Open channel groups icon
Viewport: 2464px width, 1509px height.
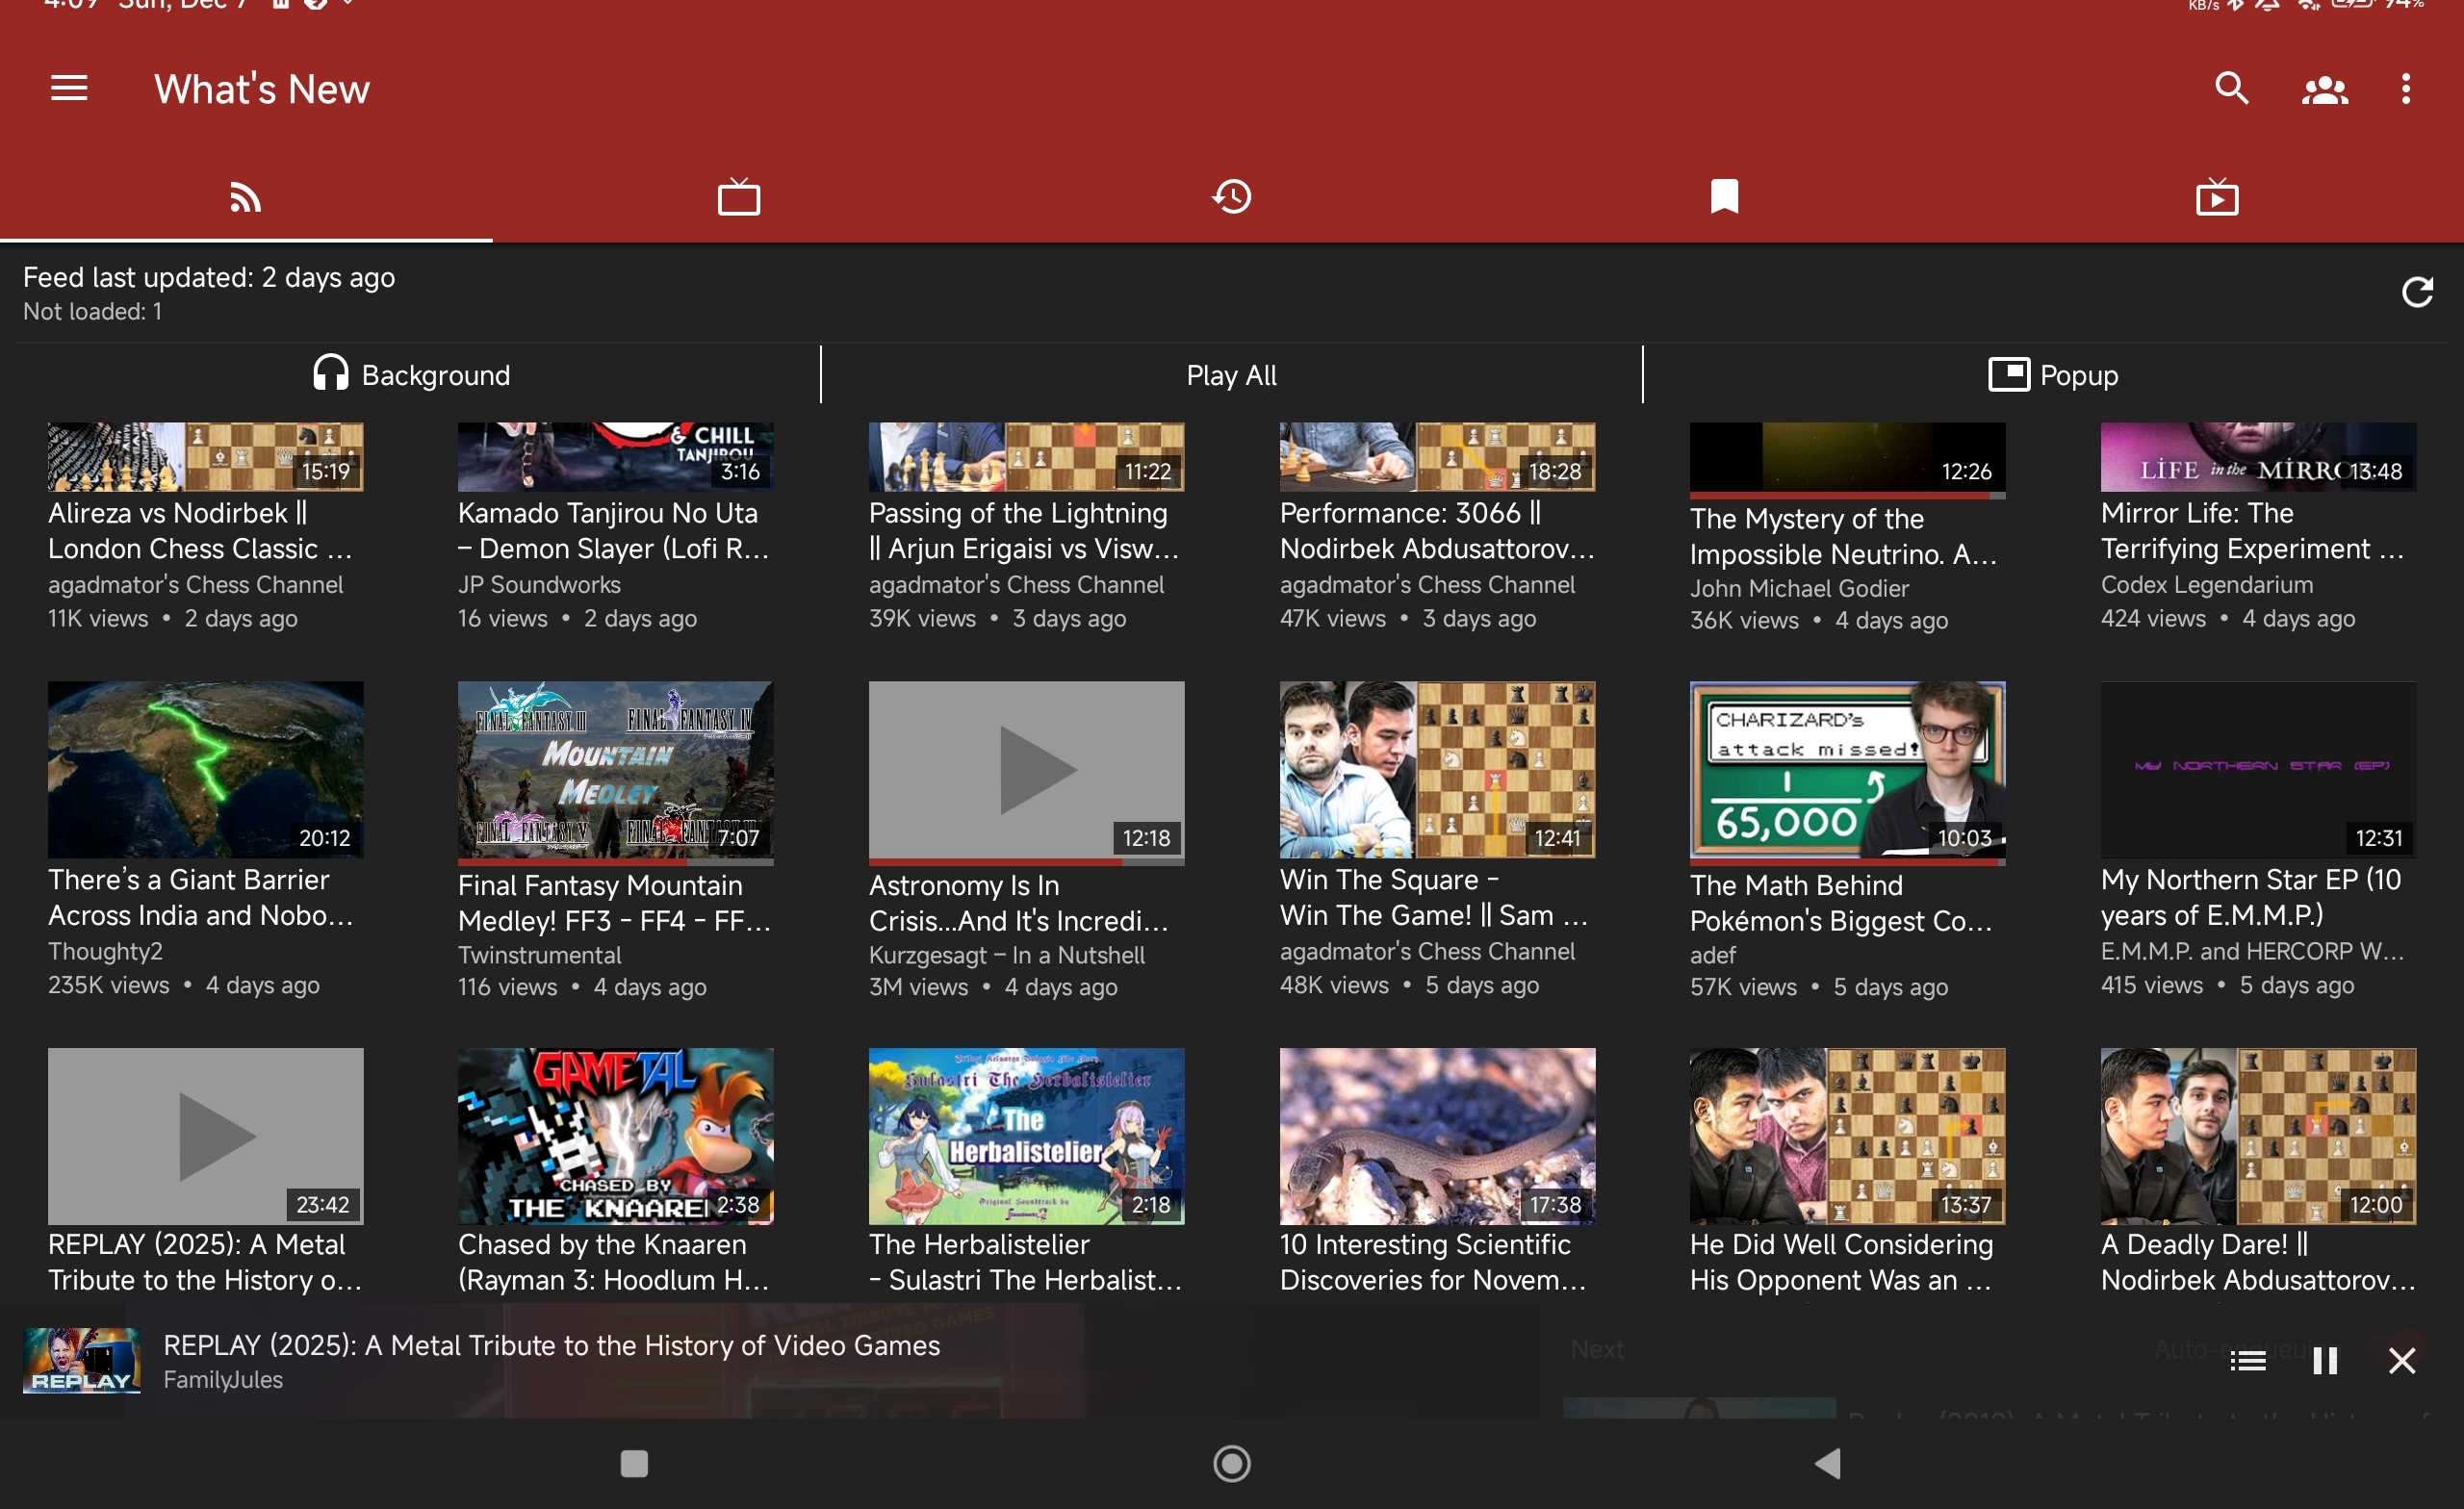point(2324,90)
